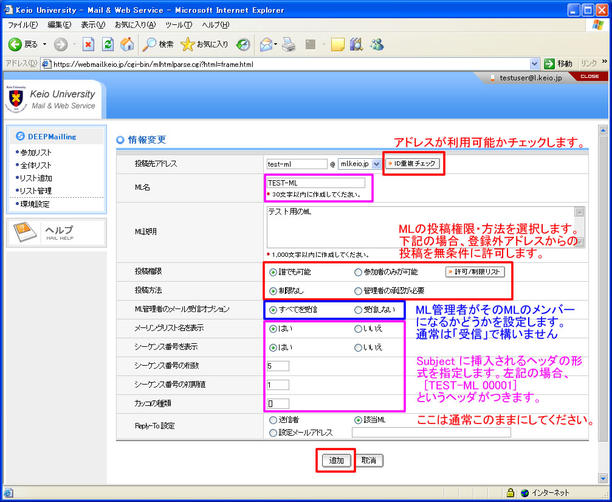
Task: Click the 追加 button
Action: point(337,461)
